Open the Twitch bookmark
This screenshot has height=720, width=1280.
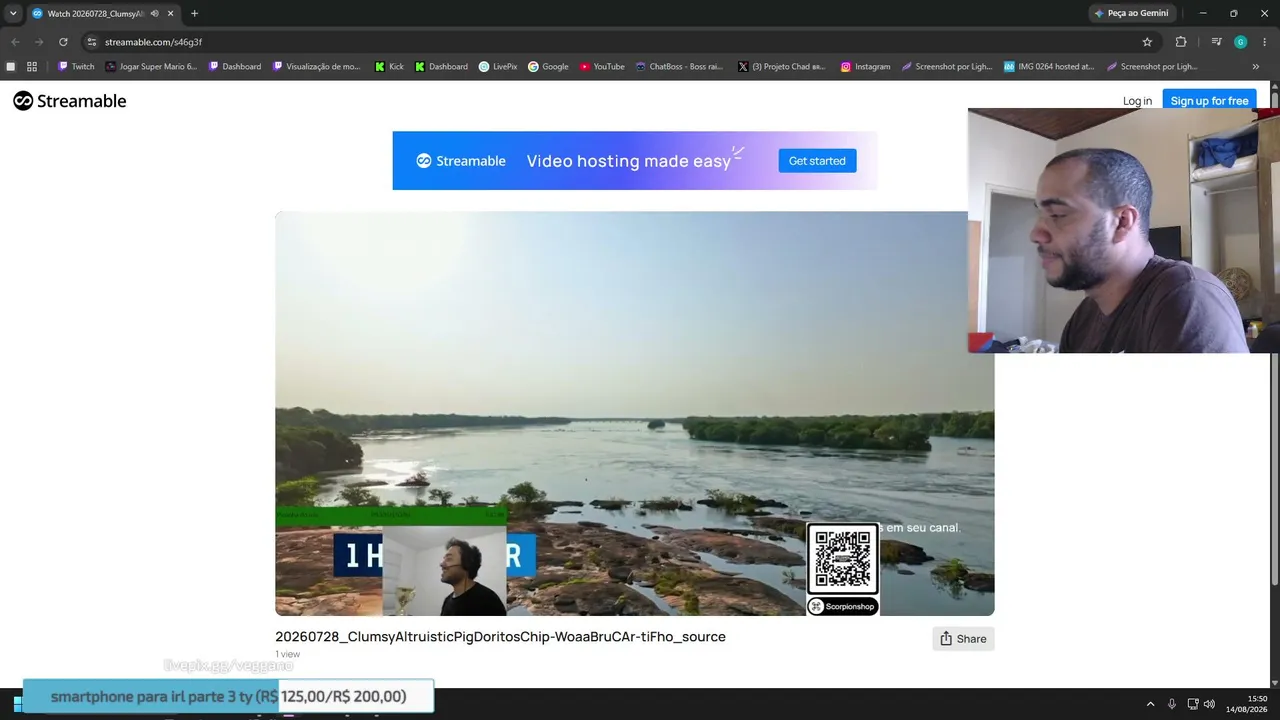pos(76,67)
